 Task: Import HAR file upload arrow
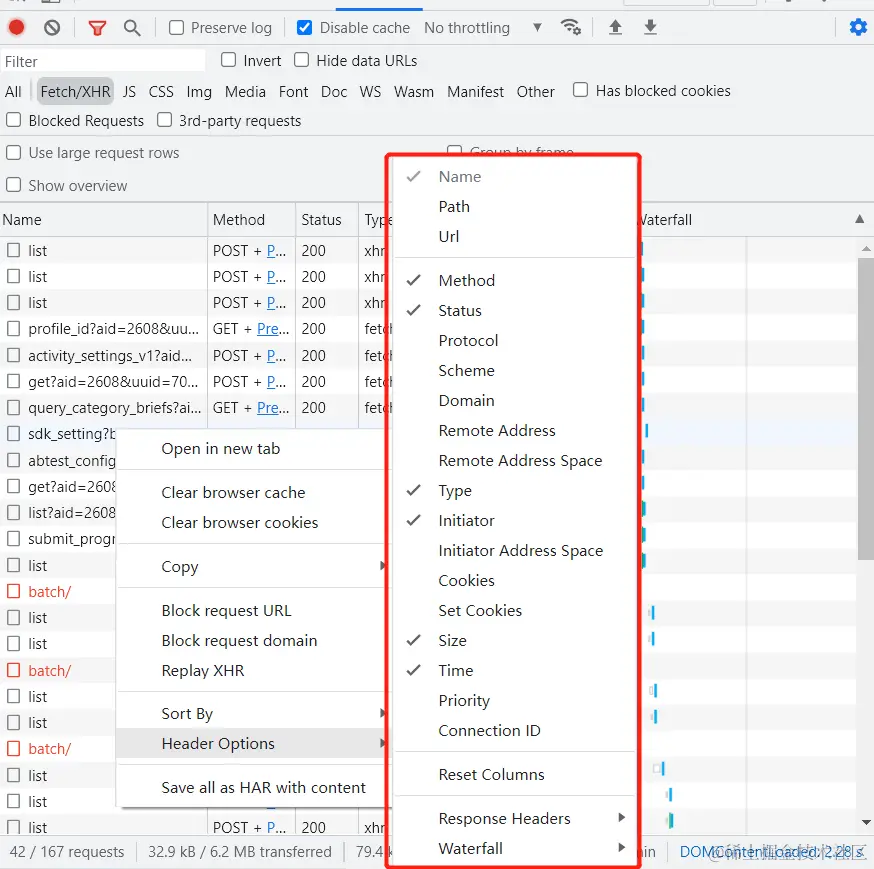pos(615,27)
